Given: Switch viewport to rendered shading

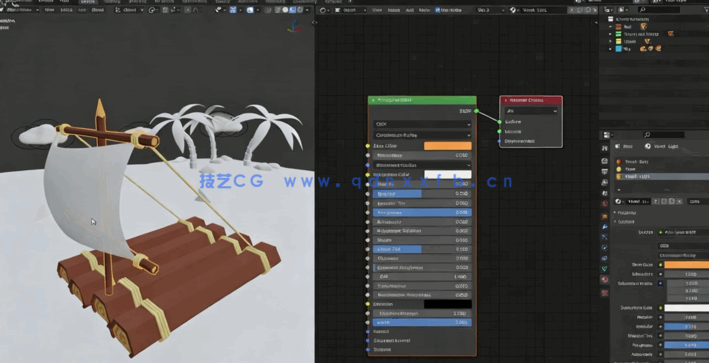Looking at the screenshot, I should point(299,10).
